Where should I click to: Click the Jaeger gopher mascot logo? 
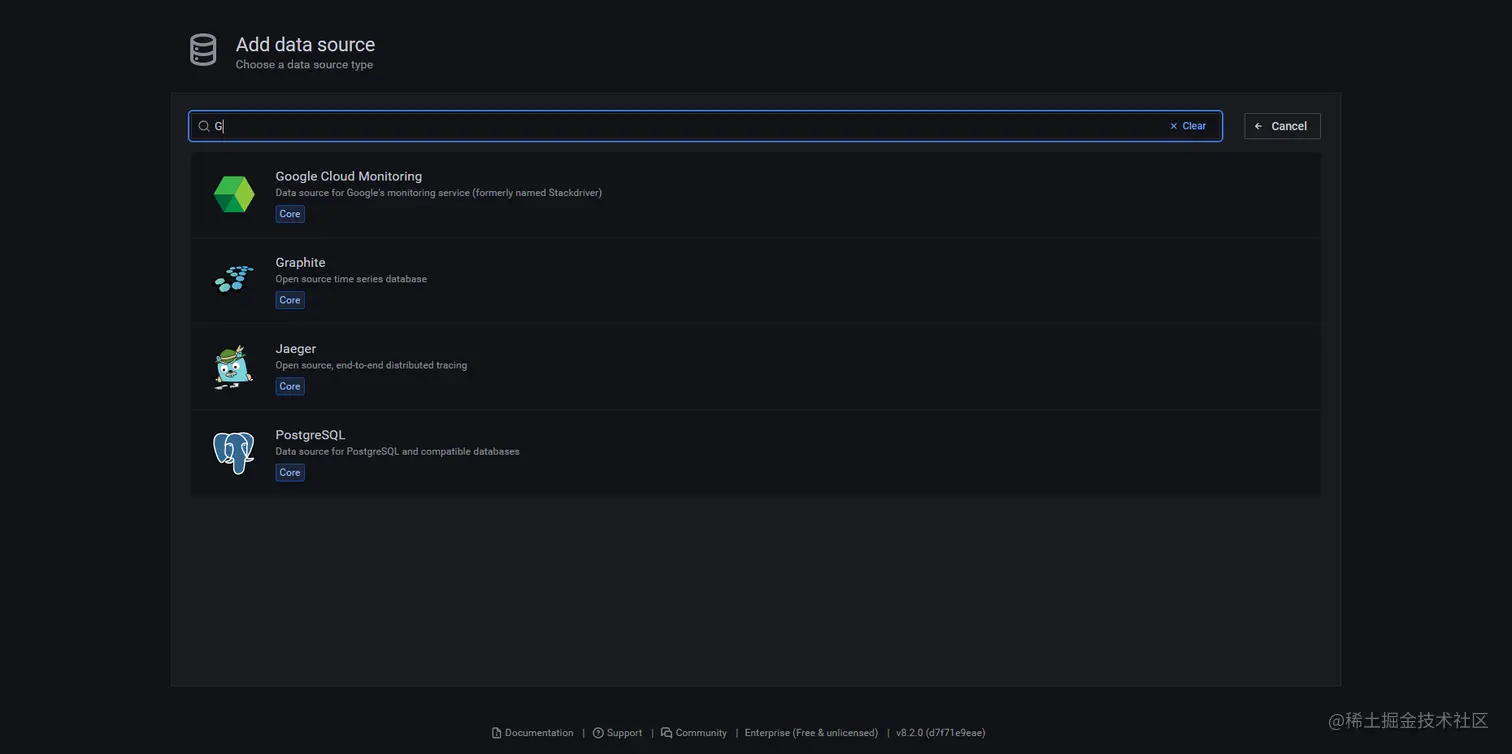234,367
